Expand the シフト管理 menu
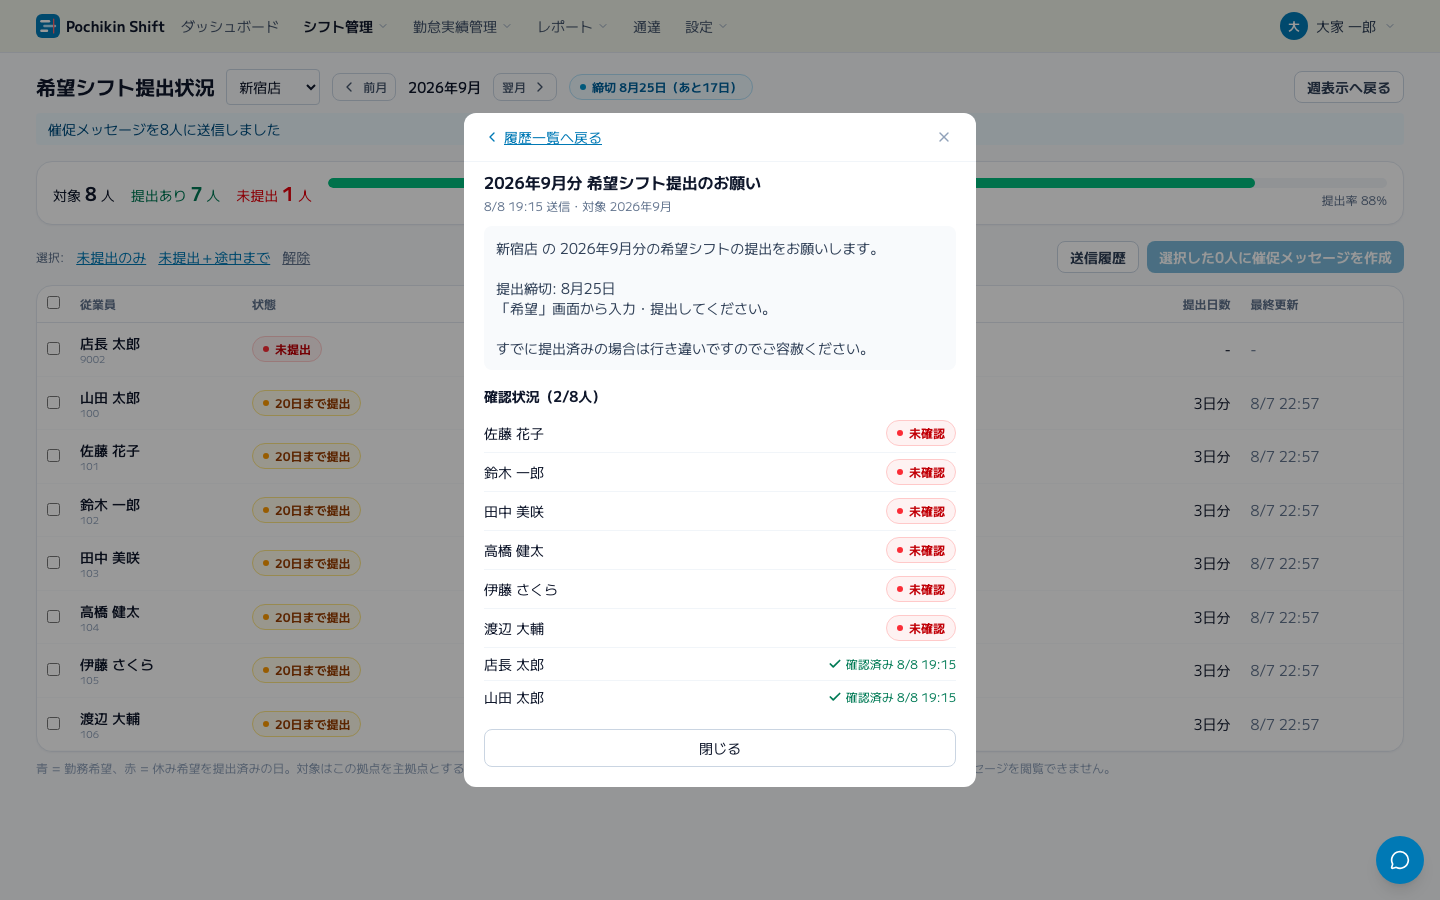 tap(345, 27)
